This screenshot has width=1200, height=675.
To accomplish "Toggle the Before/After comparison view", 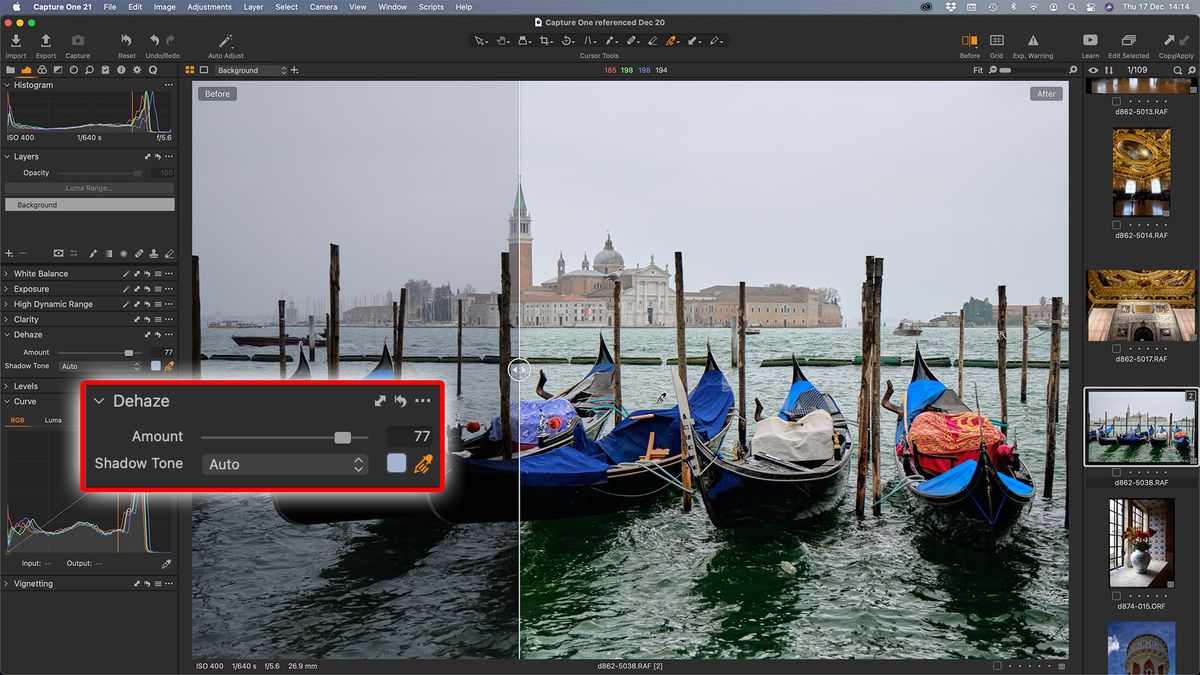I will [x=969, y=40].
